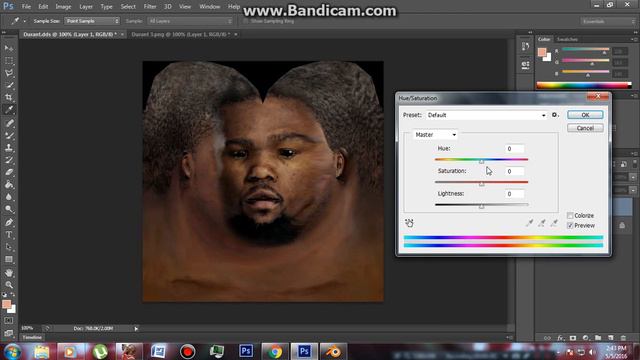Open the File menu
This screenshot has width=640, height=360.
(x=26, y=7)
